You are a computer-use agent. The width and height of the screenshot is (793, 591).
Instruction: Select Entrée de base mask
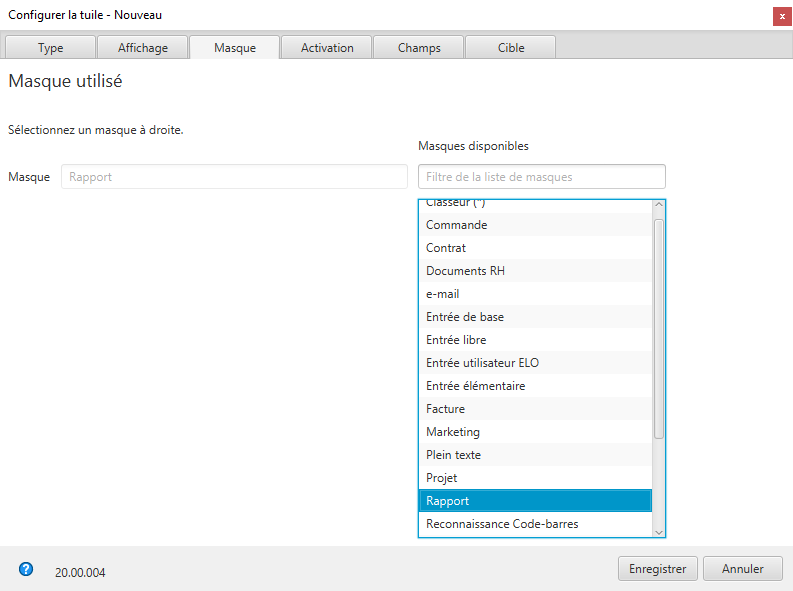(536, 316)
